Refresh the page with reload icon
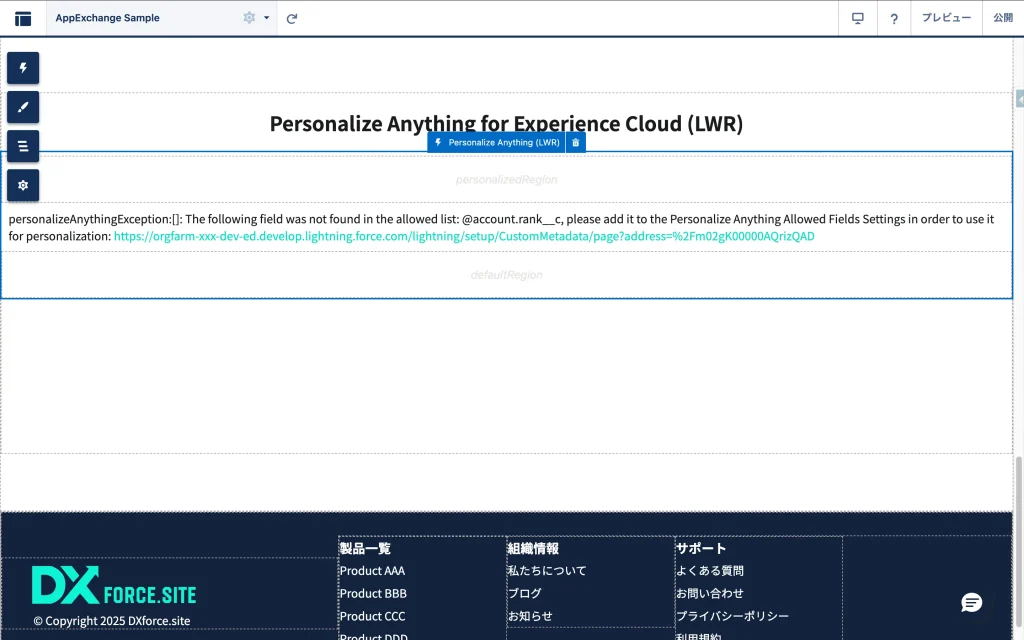The image size is (1024, 640). point(292,18)
